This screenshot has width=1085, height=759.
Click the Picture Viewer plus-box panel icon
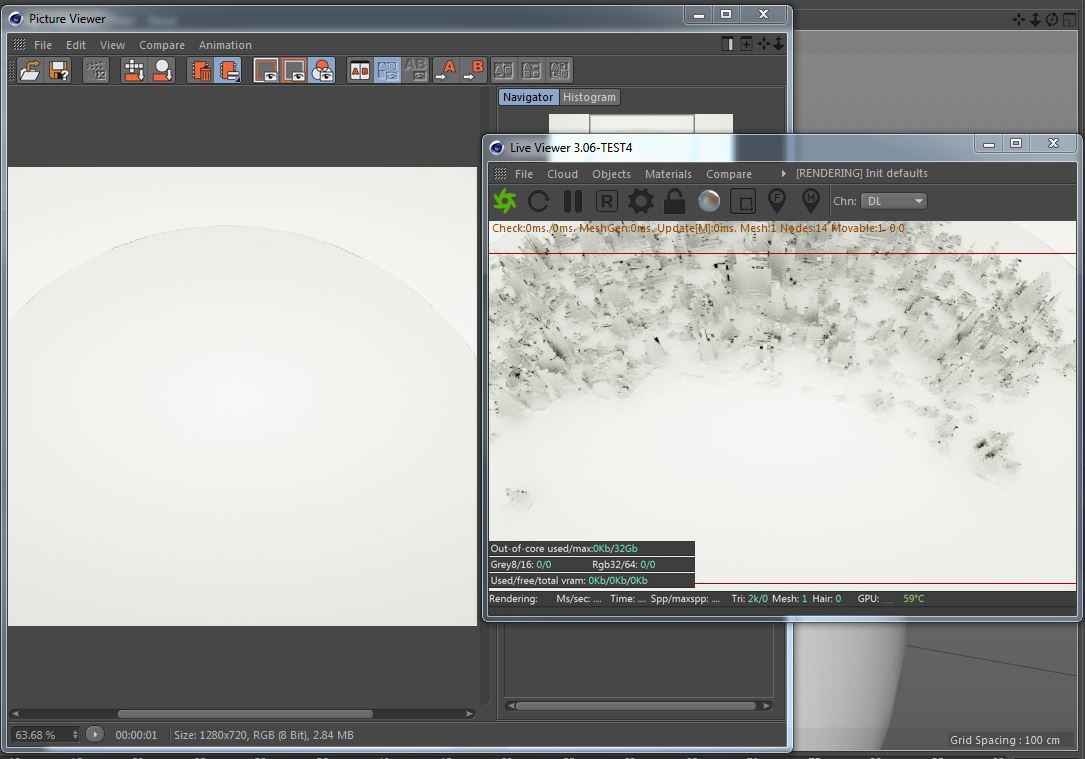coord(746,44)
